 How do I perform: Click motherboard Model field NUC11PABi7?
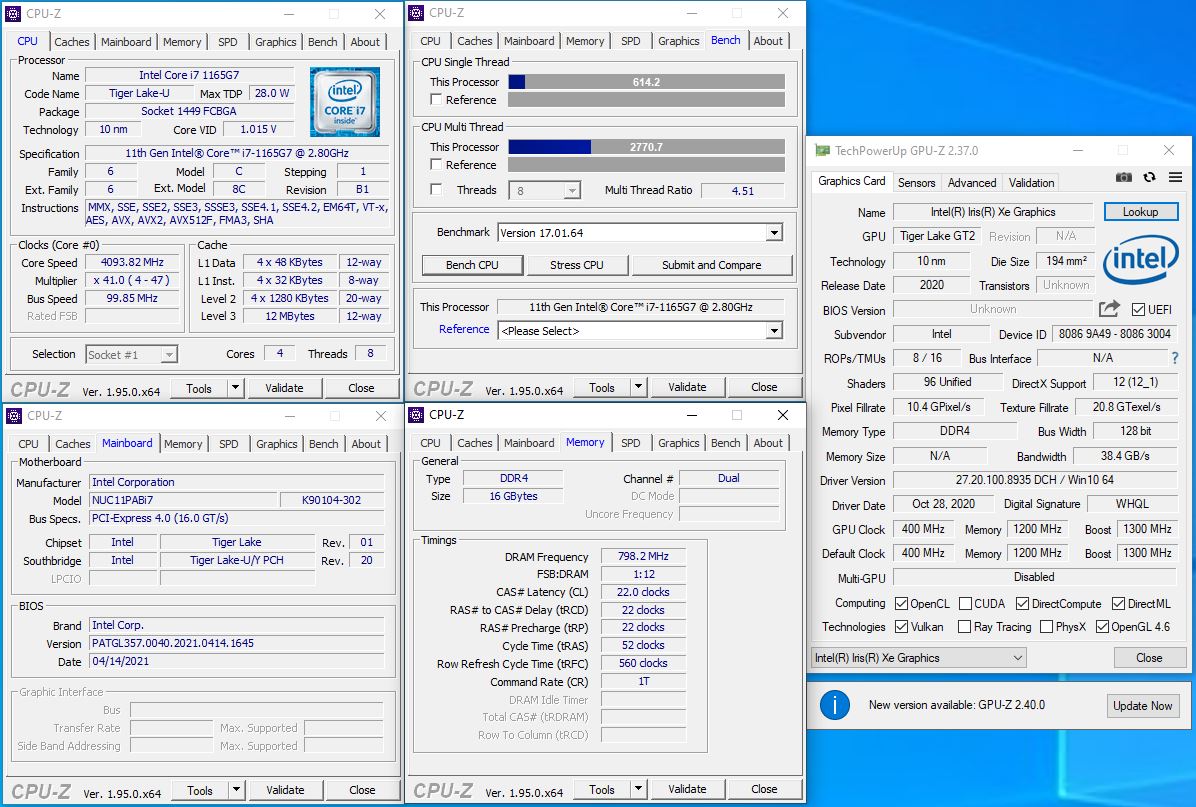pyautogui.click(x=182, y=500)
